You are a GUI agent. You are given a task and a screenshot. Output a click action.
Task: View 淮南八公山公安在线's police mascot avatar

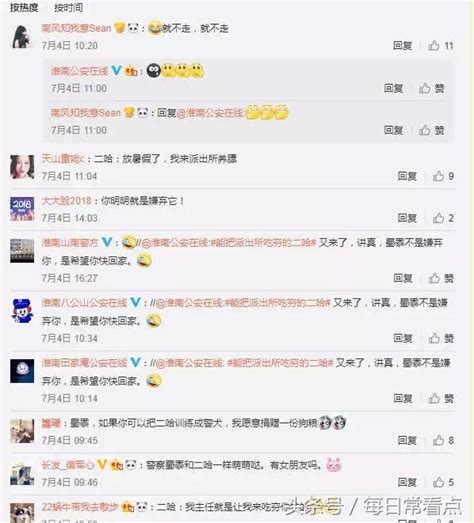pyautogui.click(x=22, y=311)
